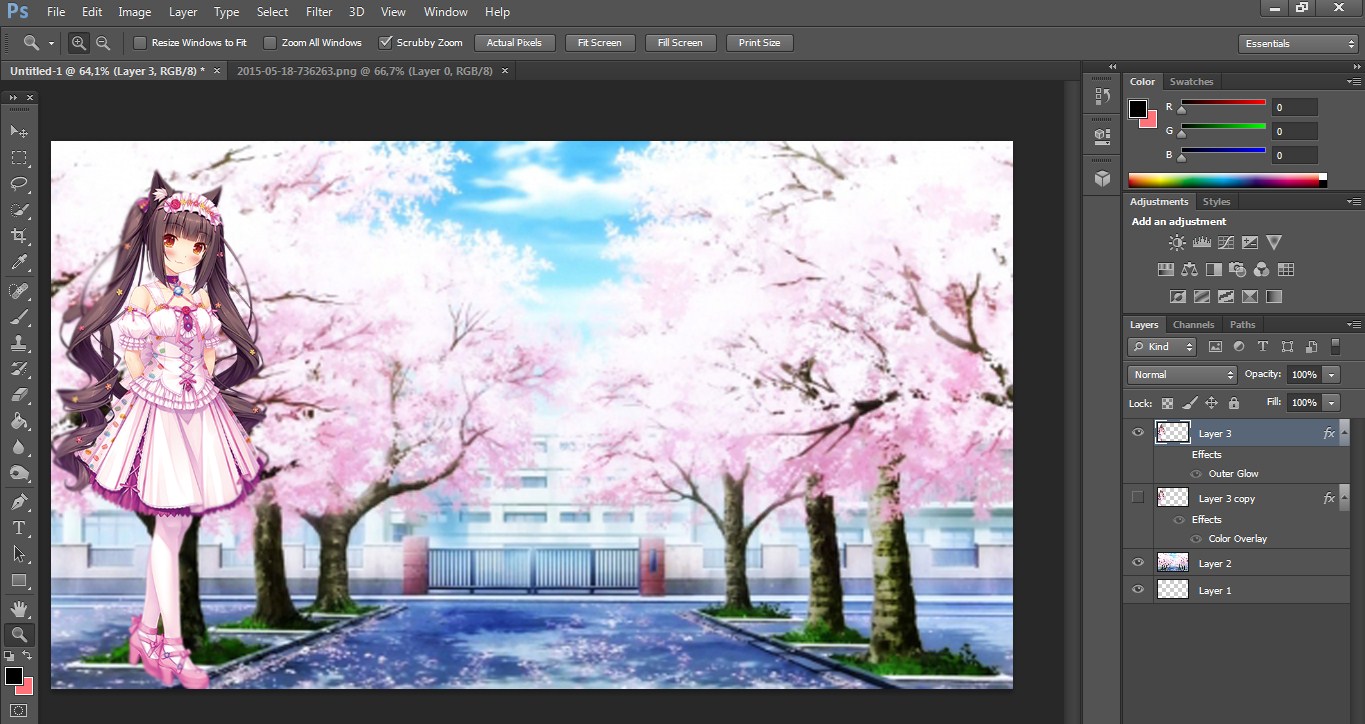Image resolution: width=1365 pixels, height=724 pixels.
Task: Switch to the Channels tab
Action: coord(1193,324)
